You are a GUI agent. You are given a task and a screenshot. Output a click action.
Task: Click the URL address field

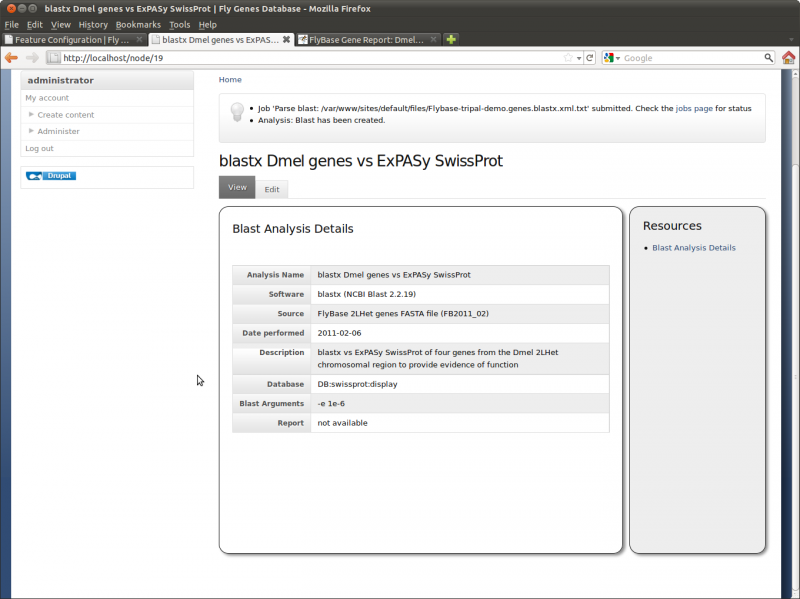click(311, 58)
